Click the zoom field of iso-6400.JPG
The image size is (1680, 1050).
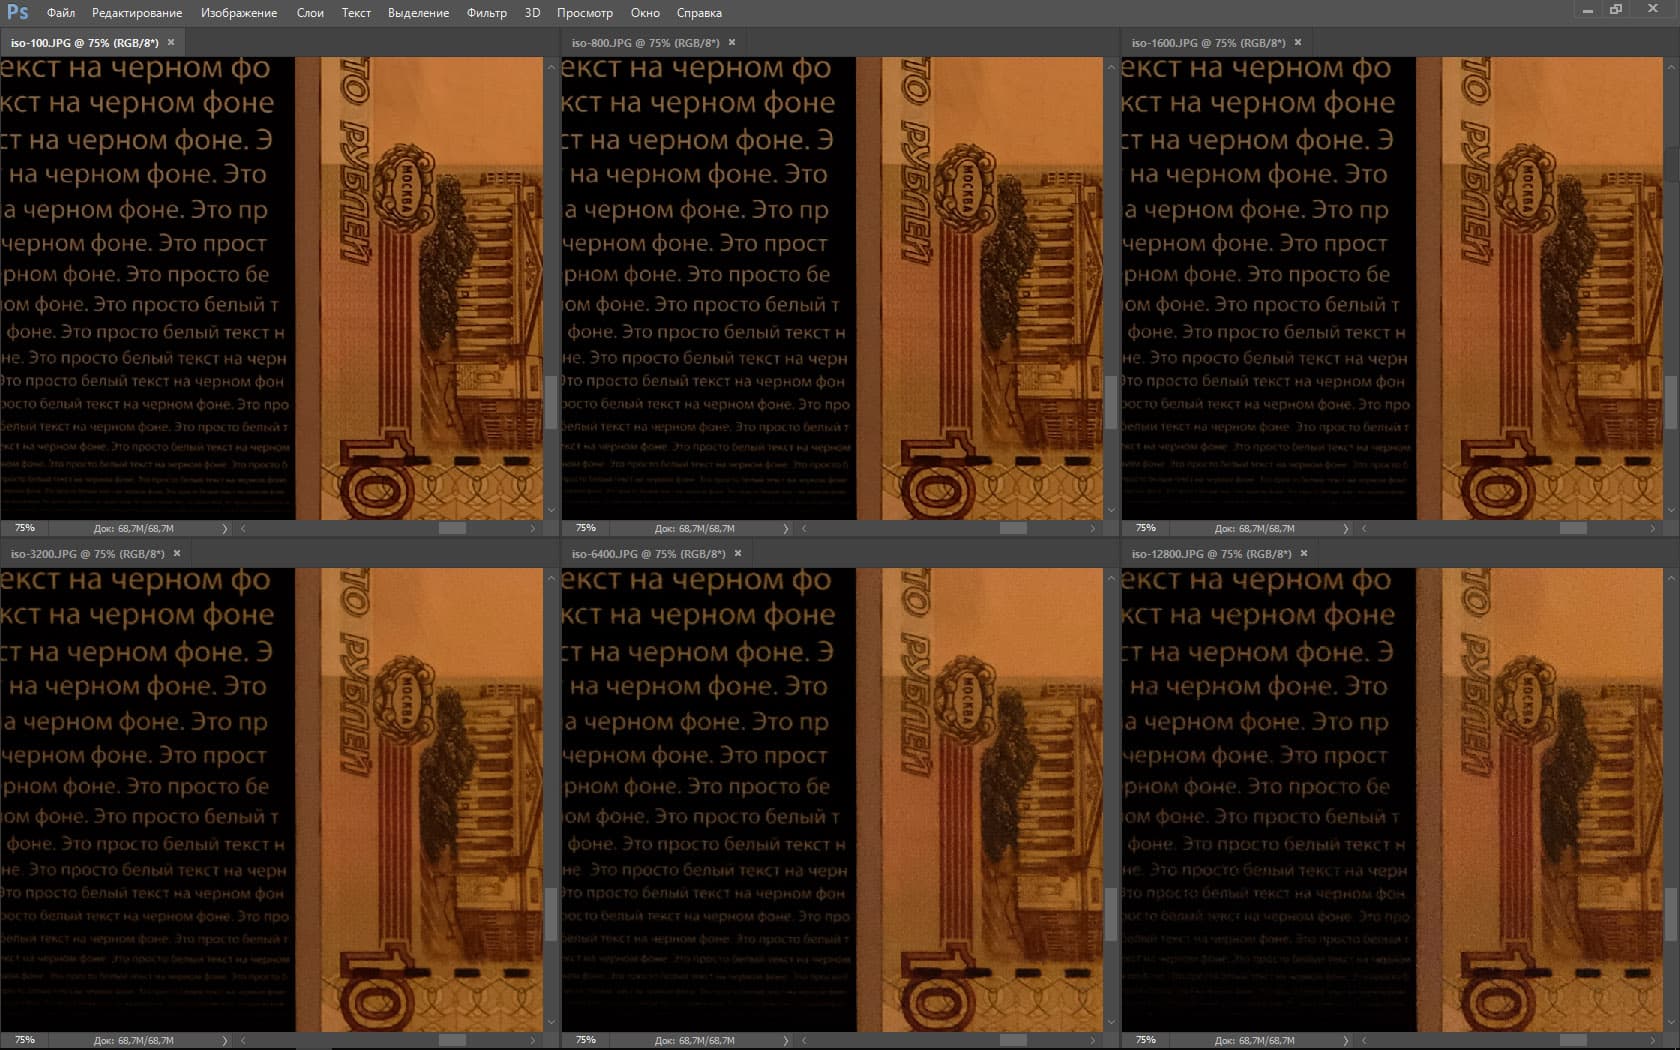click(586, 1040)
